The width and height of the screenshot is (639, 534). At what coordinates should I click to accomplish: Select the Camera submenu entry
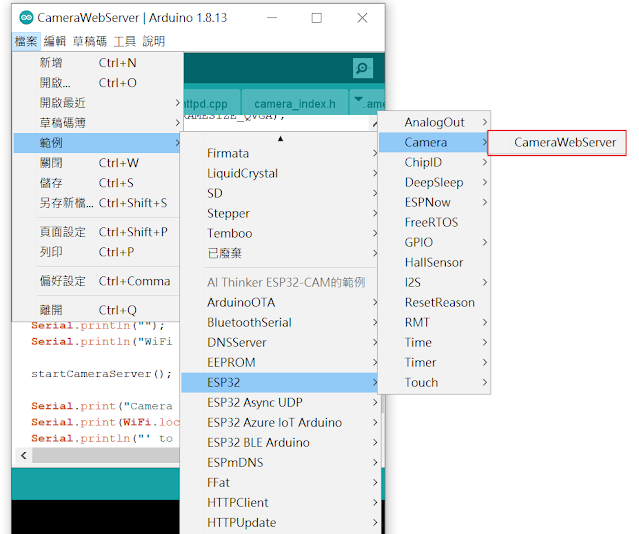click(x=434, y=142)
